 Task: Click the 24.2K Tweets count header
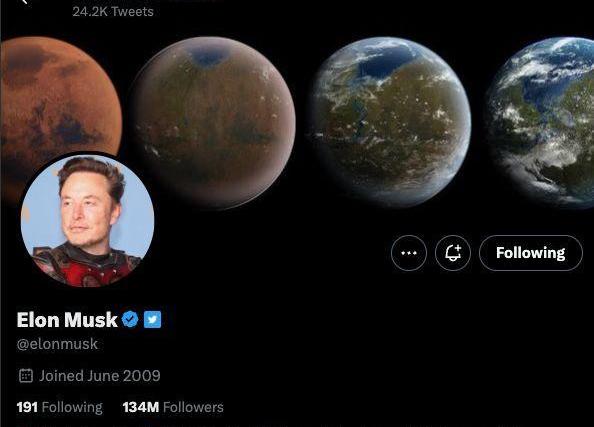pos(113,11)
